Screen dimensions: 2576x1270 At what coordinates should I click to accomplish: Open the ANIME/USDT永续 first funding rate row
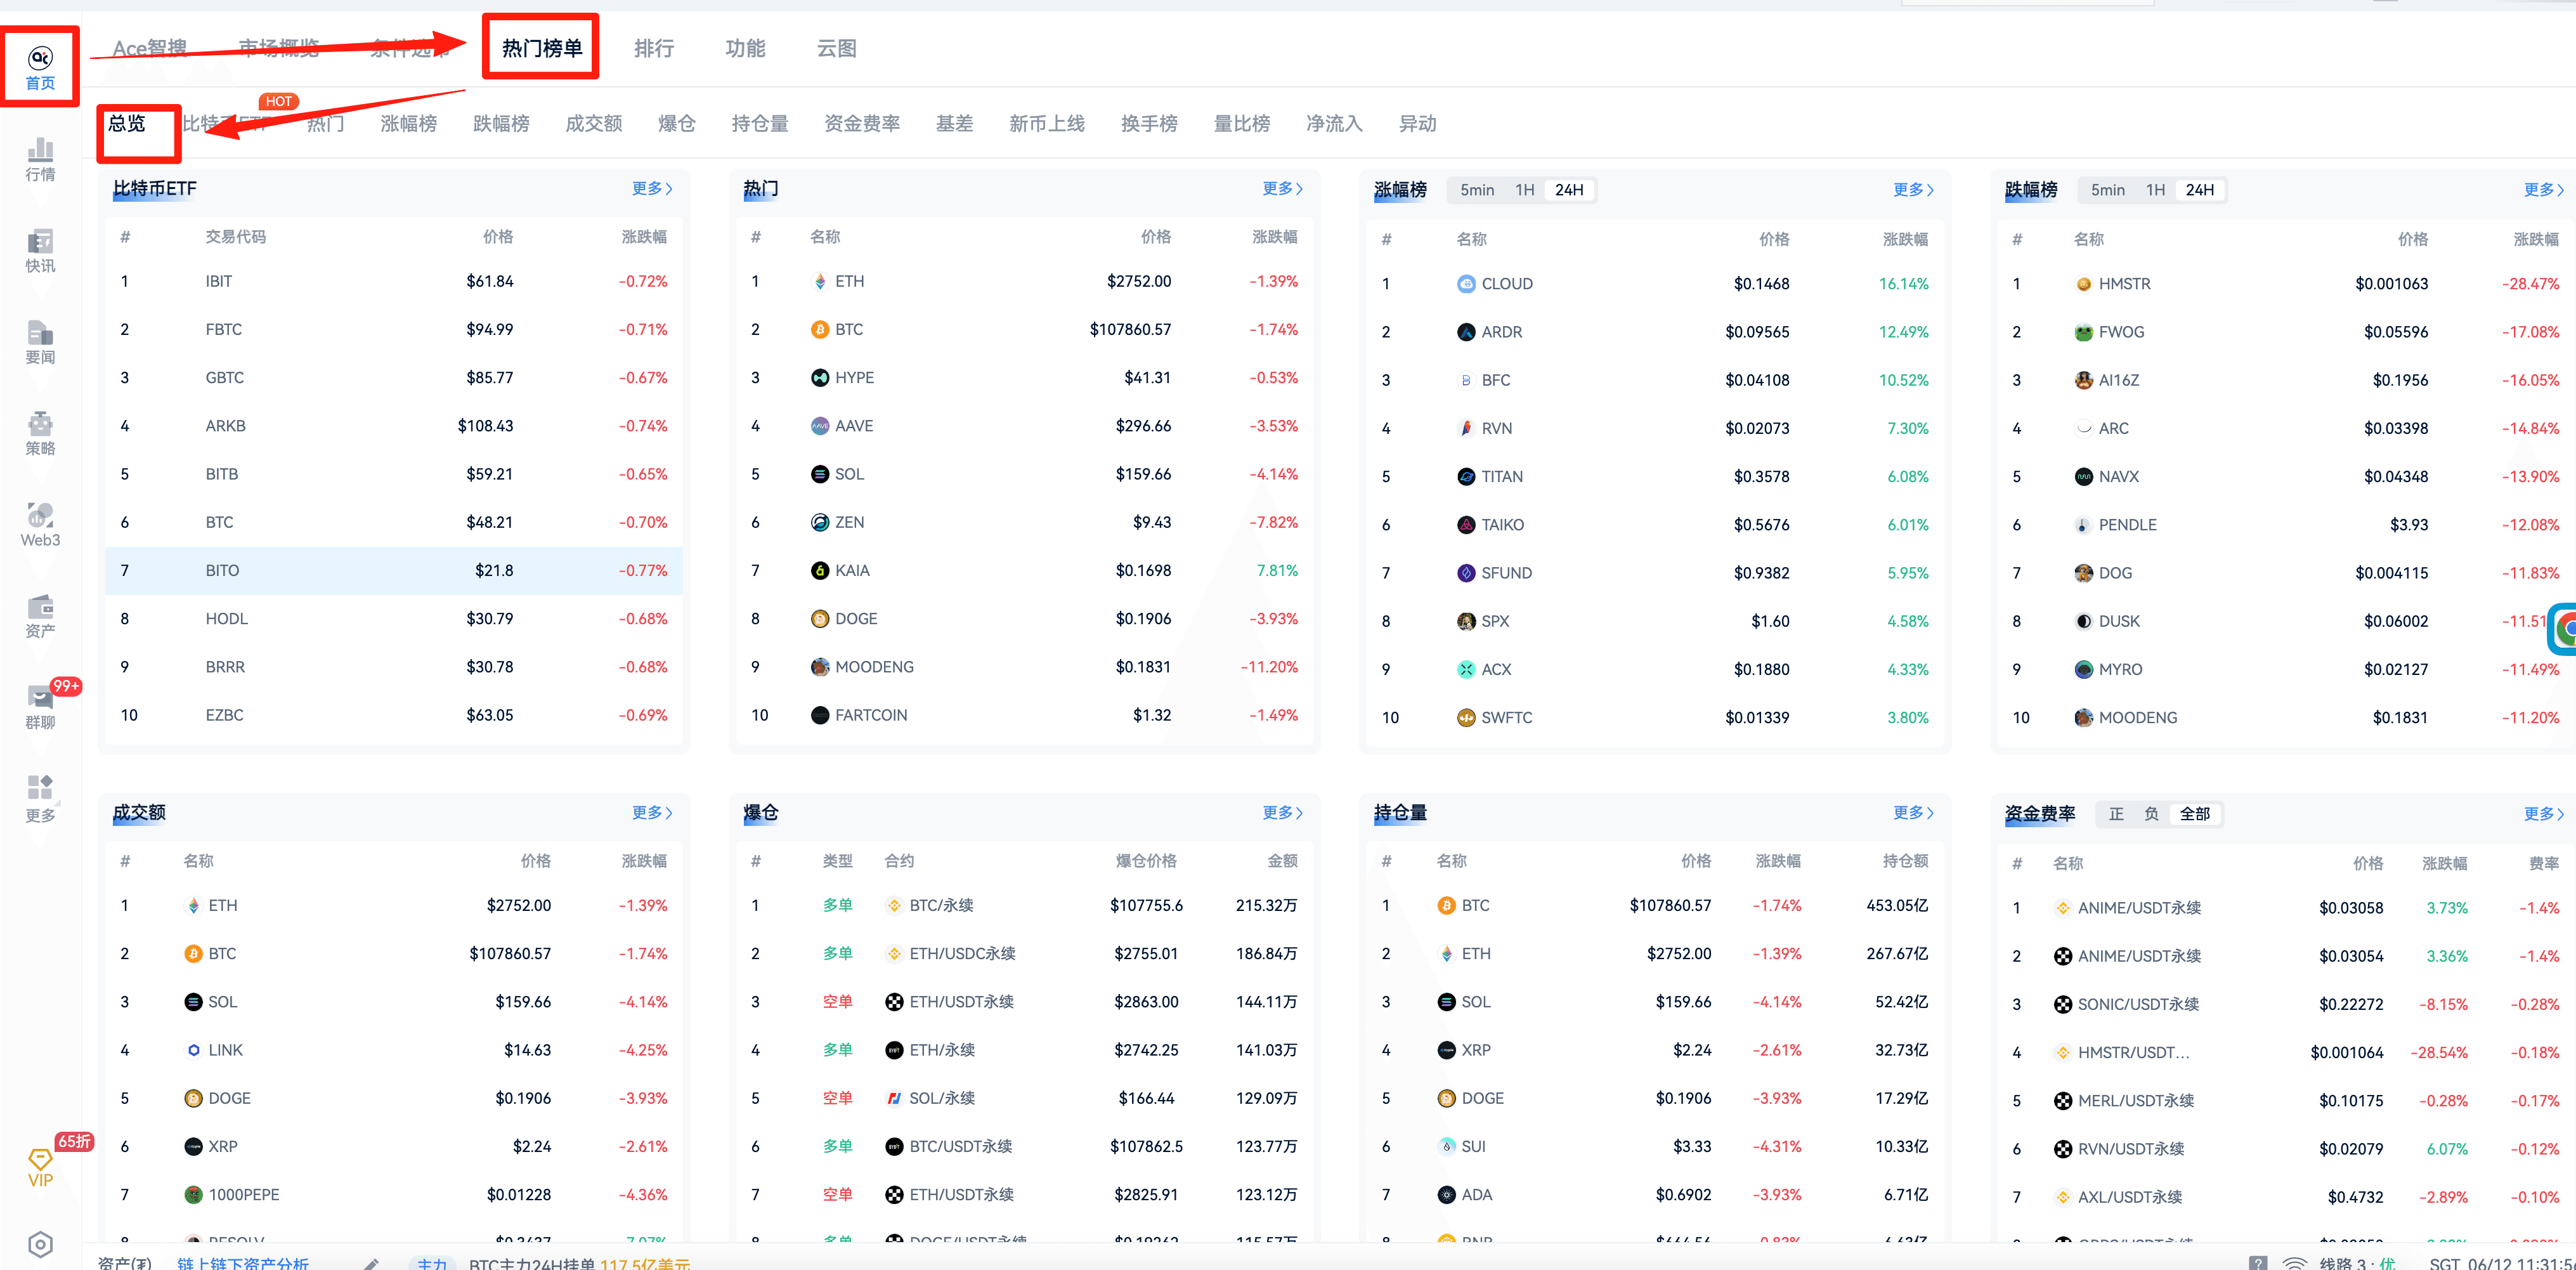click(x=2286, y=908)
